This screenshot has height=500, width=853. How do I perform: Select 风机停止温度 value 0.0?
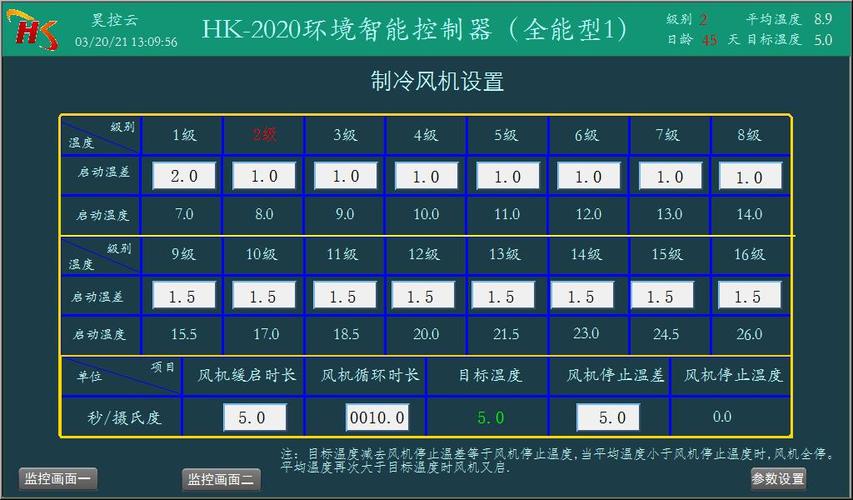[722, 417]
